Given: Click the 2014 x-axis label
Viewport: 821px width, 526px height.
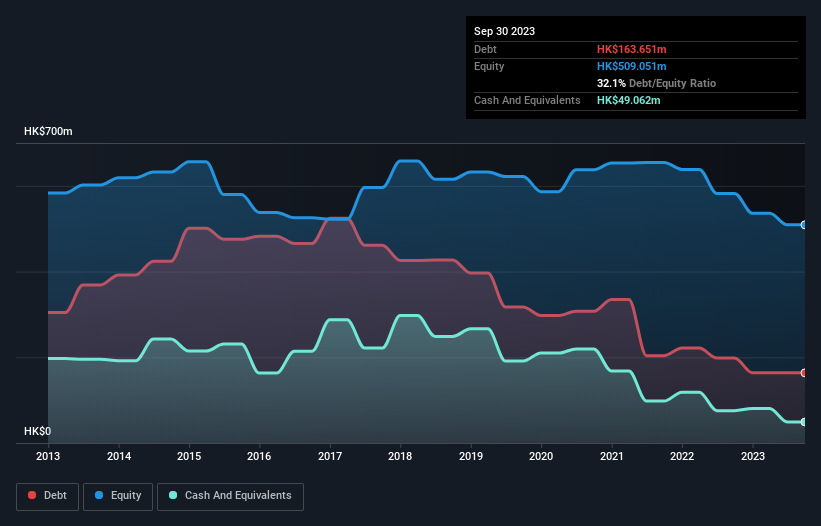Looking at the screenshot, I should tap(119, 456).
